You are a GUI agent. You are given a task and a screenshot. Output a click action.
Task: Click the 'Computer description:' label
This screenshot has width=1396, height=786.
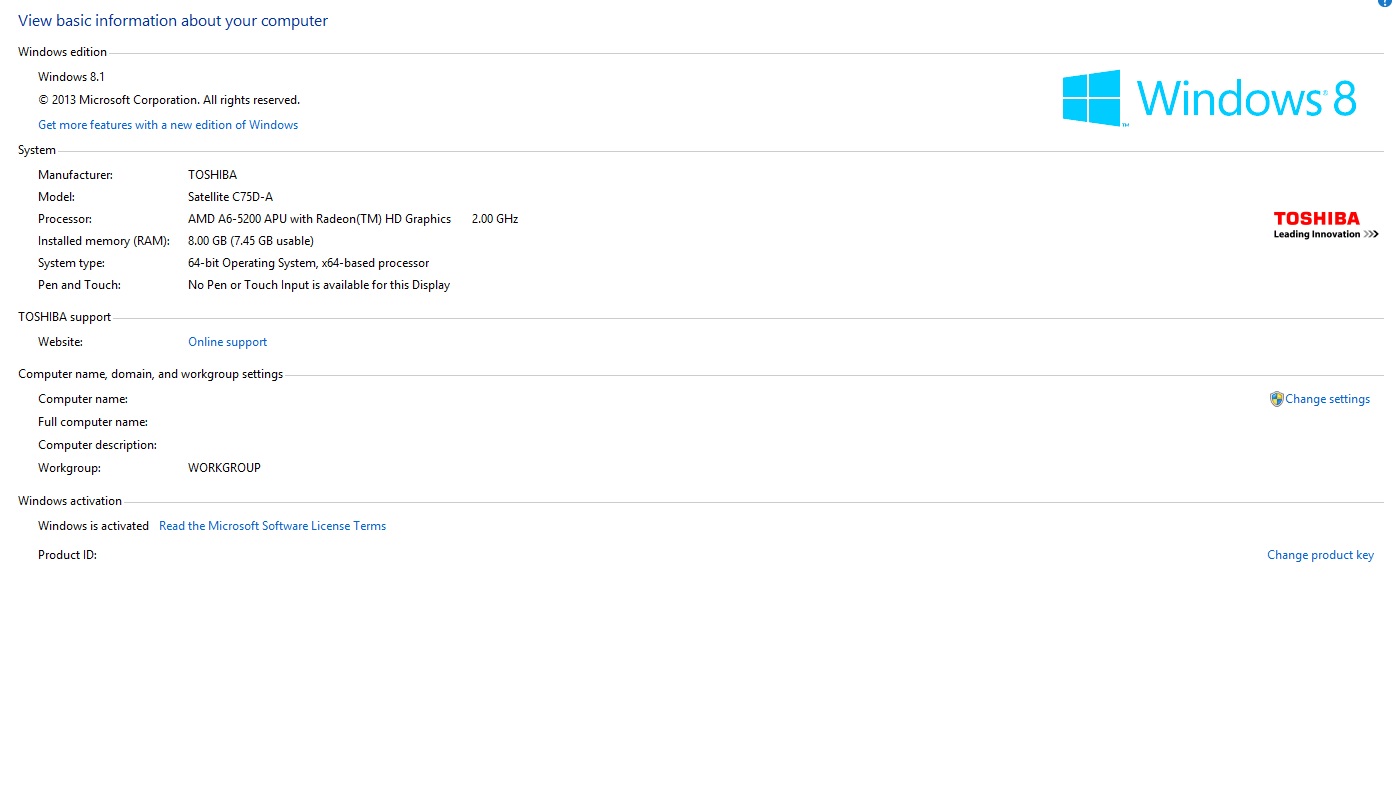pyautogui.click(x=97, y=445)
